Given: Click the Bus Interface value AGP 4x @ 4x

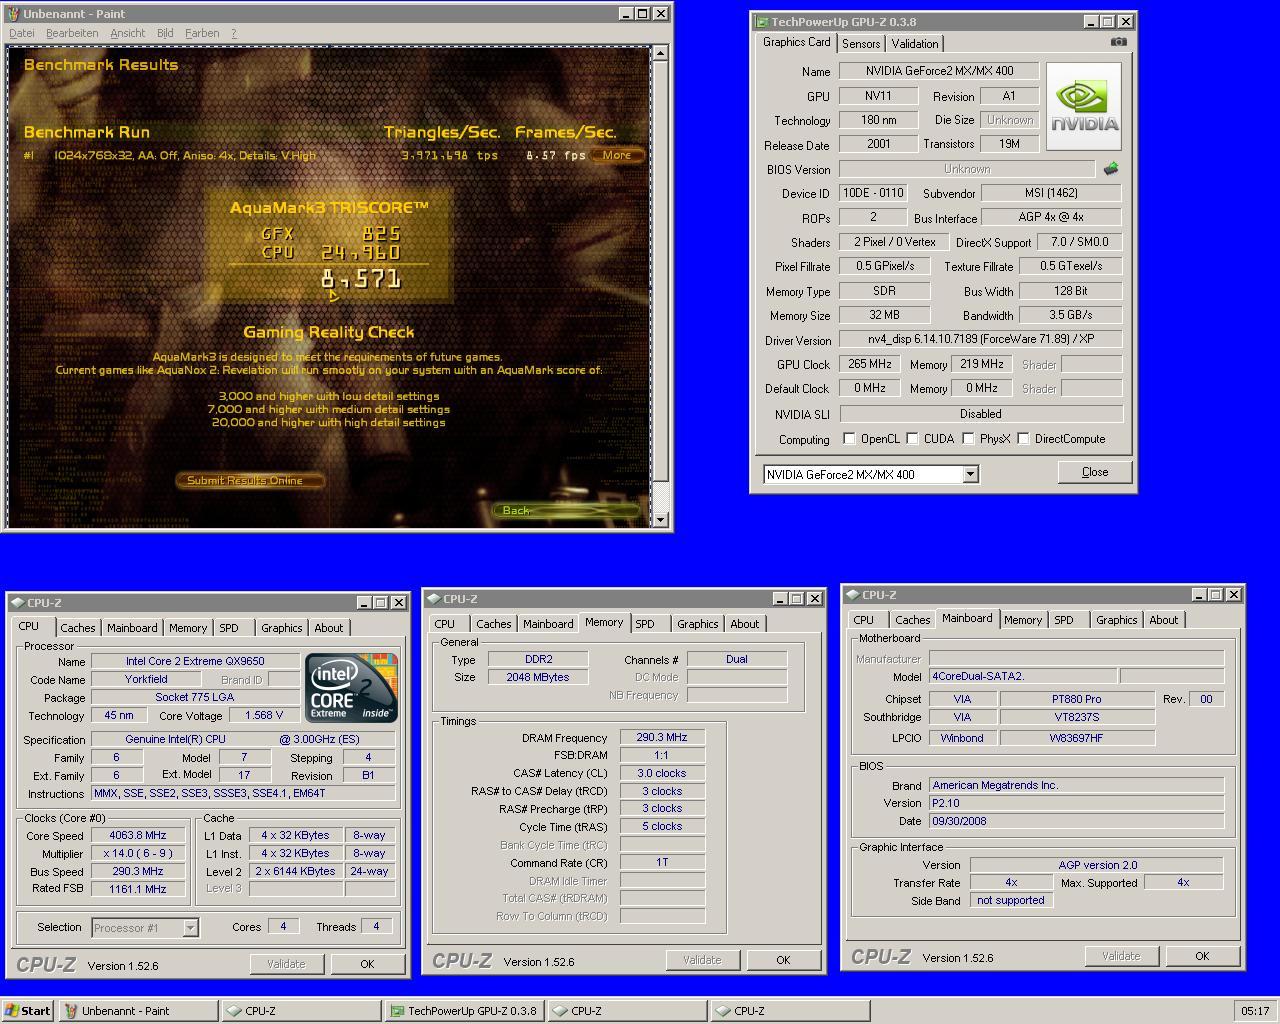Looking at the screenshot, I should point(1051,217).
